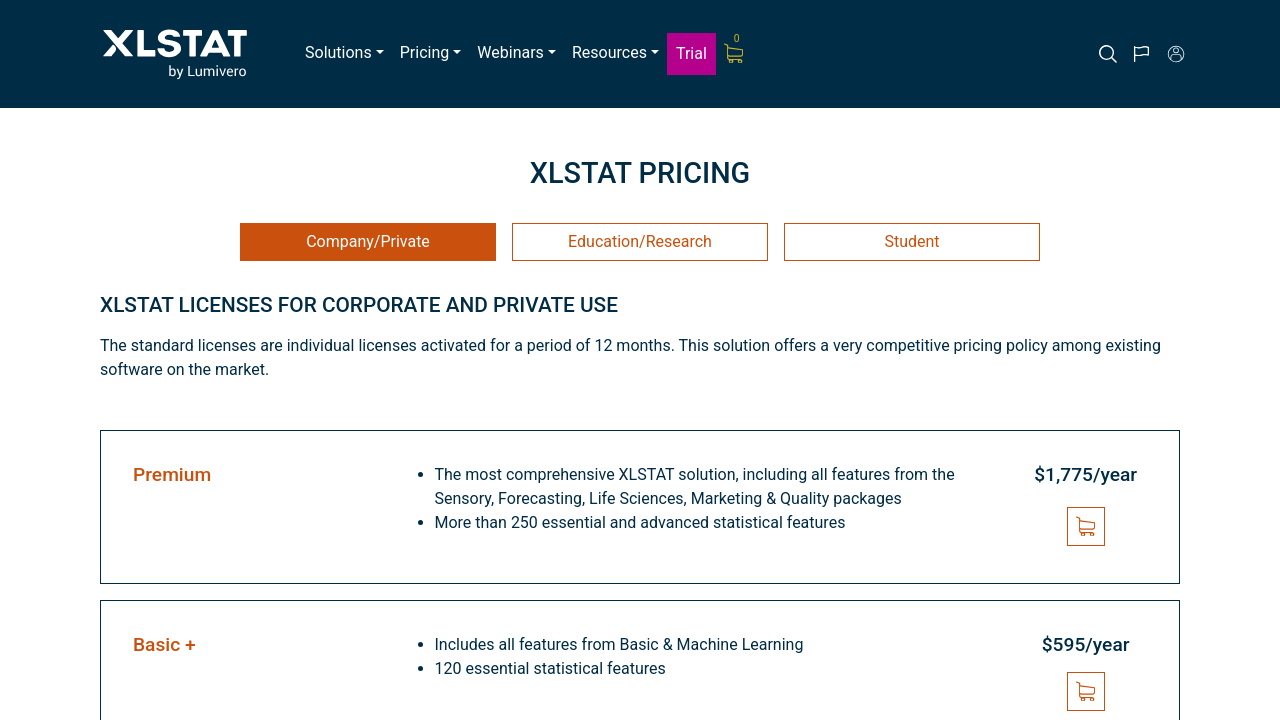The height and width of the screenshot is (720, 1280).
Task: Click the XLSTAT PRICING page heading
Action: [x=640, y=174]
